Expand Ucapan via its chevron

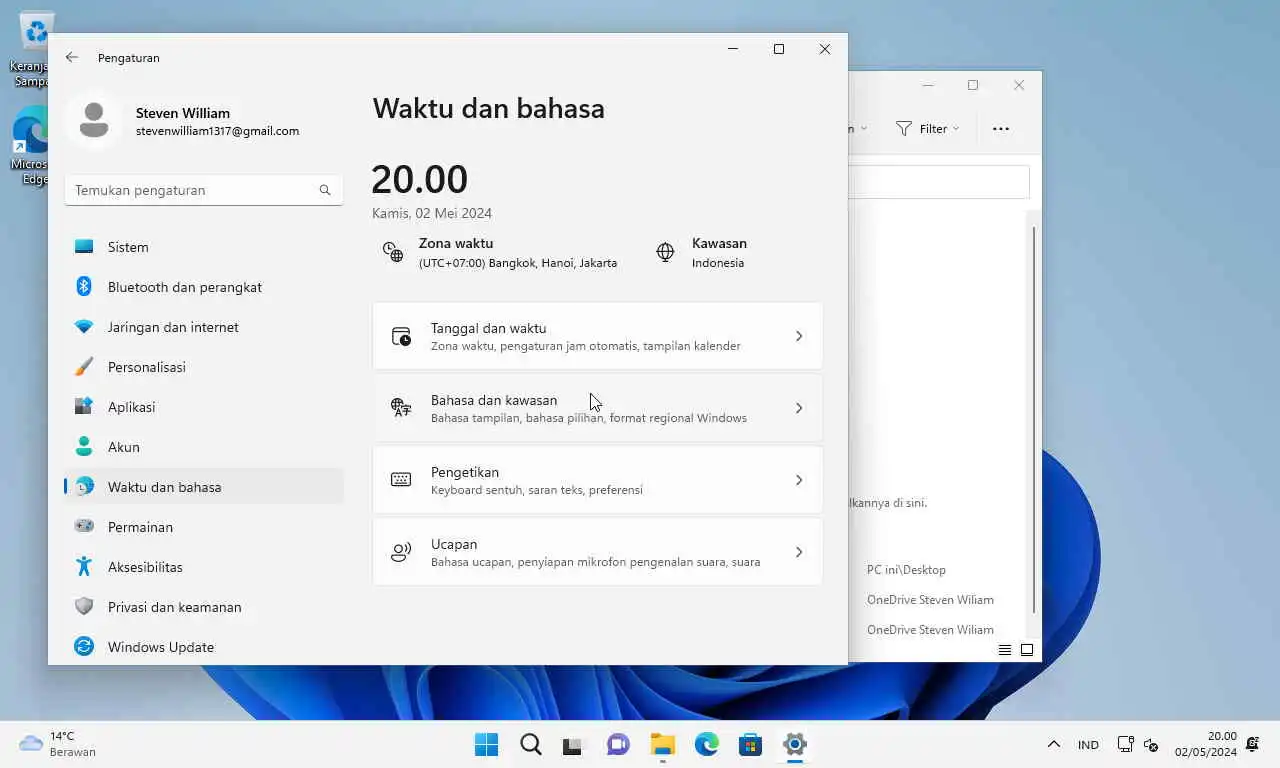click(798, 552)
